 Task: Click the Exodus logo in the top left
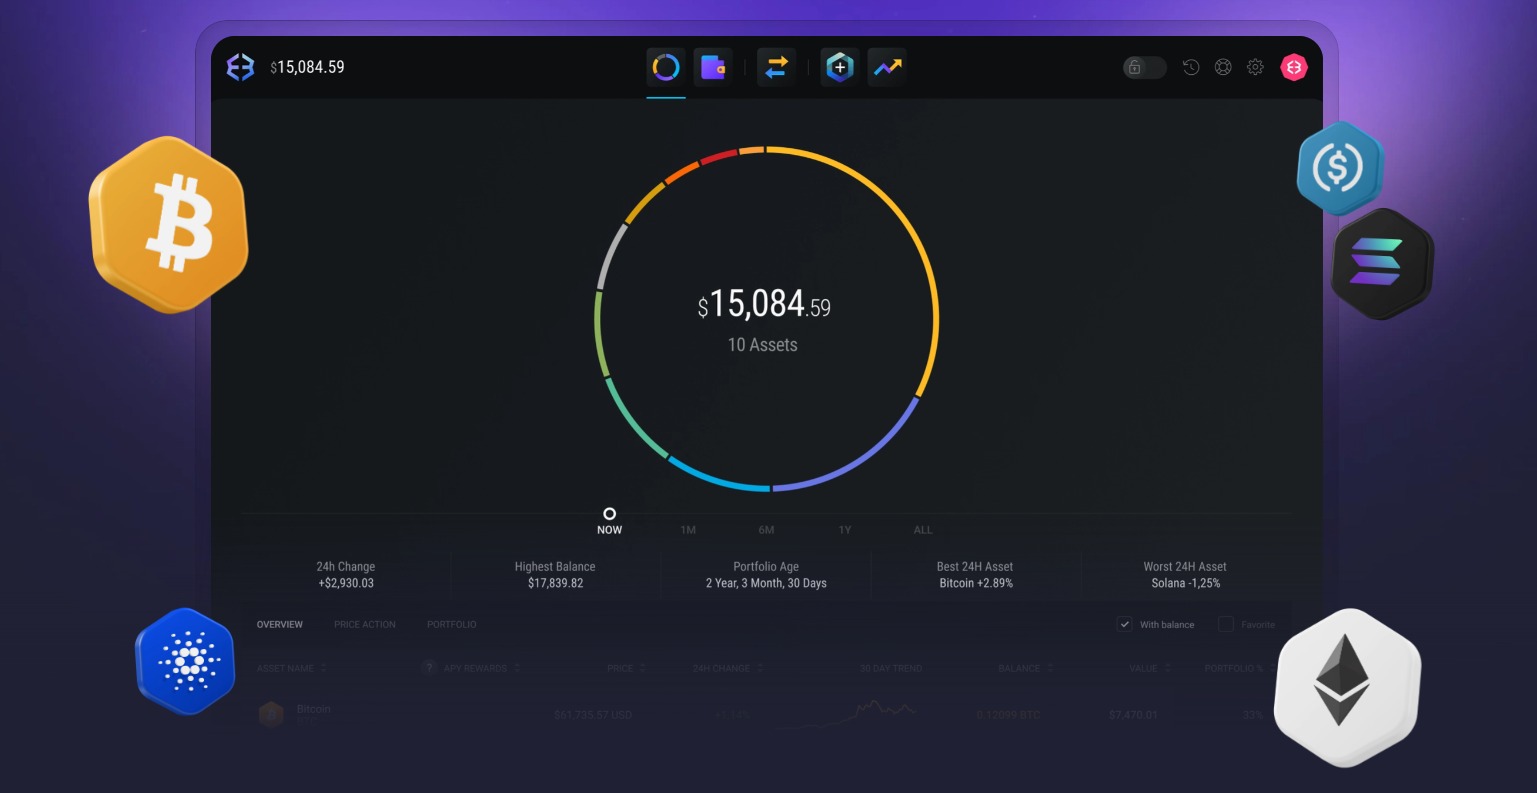(x=239, y=66)
